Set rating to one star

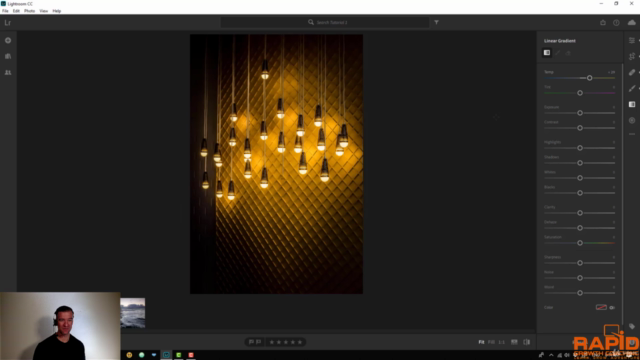pyautogui.click(x=272, y=342)
